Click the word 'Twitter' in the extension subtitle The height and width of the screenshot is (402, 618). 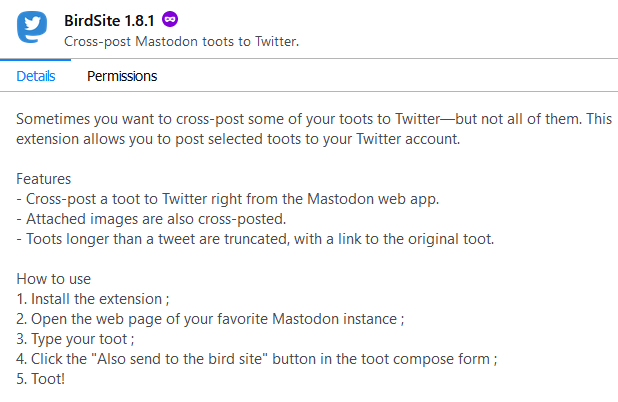pyautogui.click(x=274, y=42)
